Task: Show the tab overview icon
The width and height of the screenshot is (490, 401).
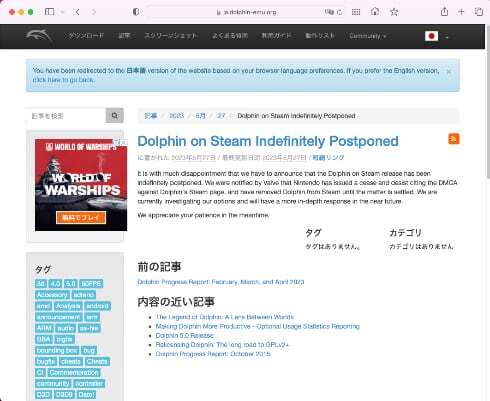Action: coord(479,12)
